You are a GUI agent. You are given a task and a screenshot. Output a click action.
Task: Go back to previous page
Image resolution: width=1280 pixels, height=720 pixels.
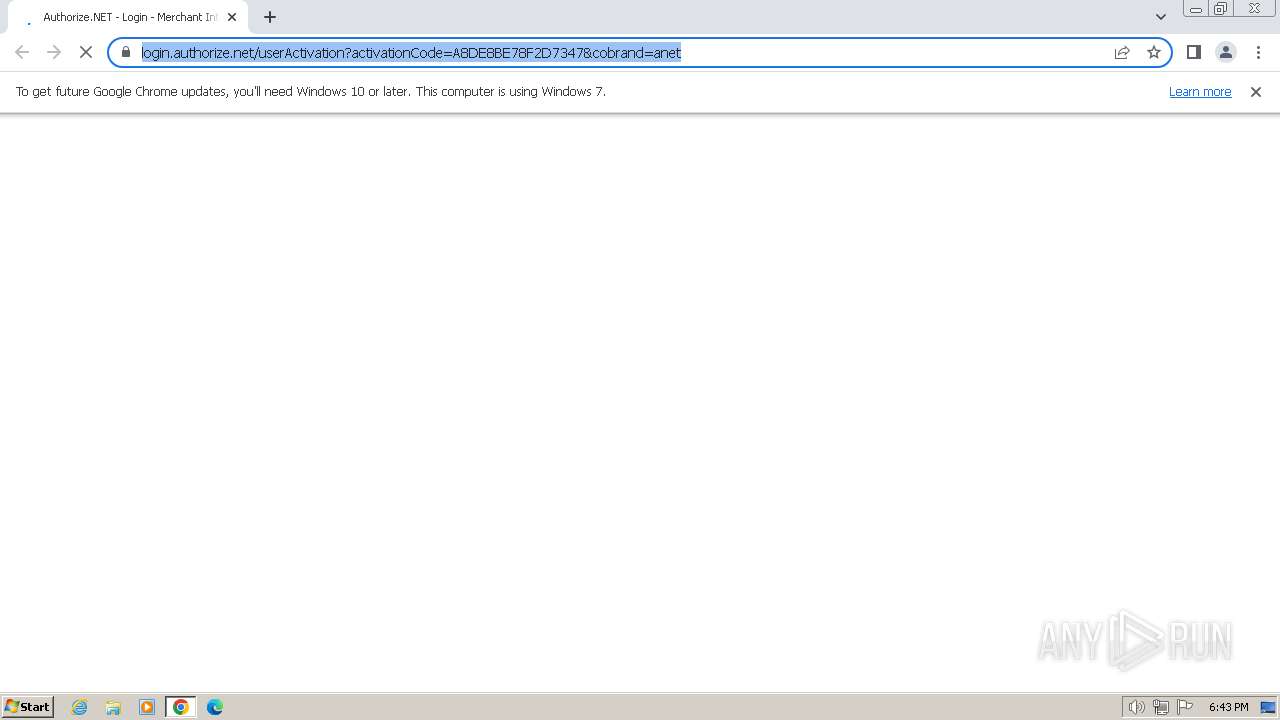pos(22,52)
